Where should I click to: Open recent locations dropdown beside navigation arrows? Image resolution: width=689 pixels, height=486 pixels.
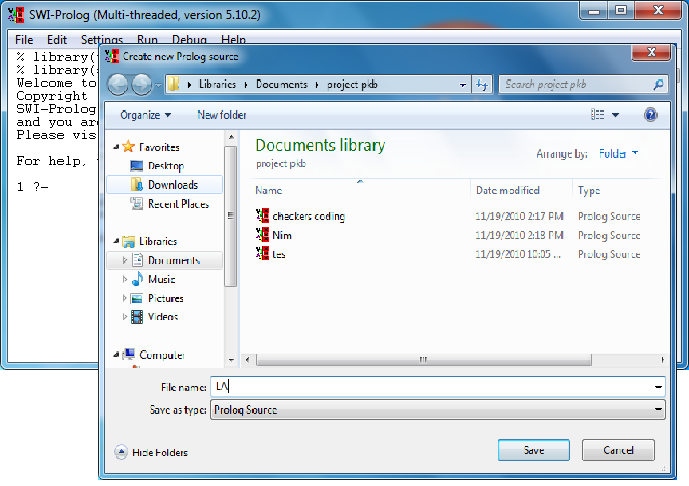point(158,85)
